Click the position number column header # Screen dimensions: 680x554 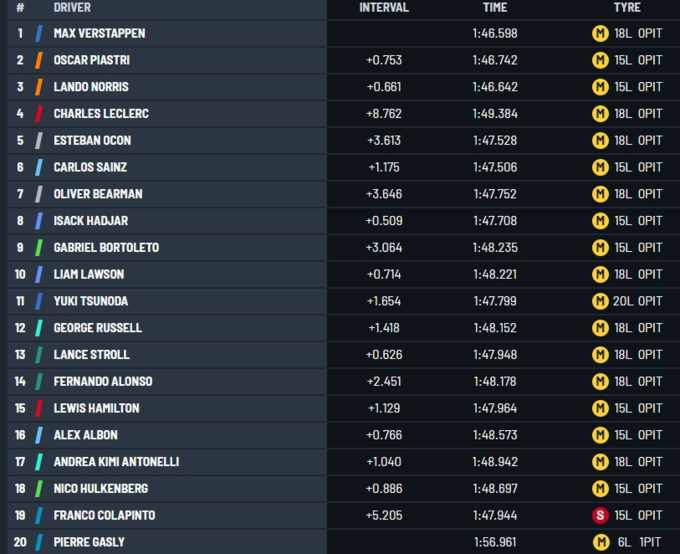point(20,7)
